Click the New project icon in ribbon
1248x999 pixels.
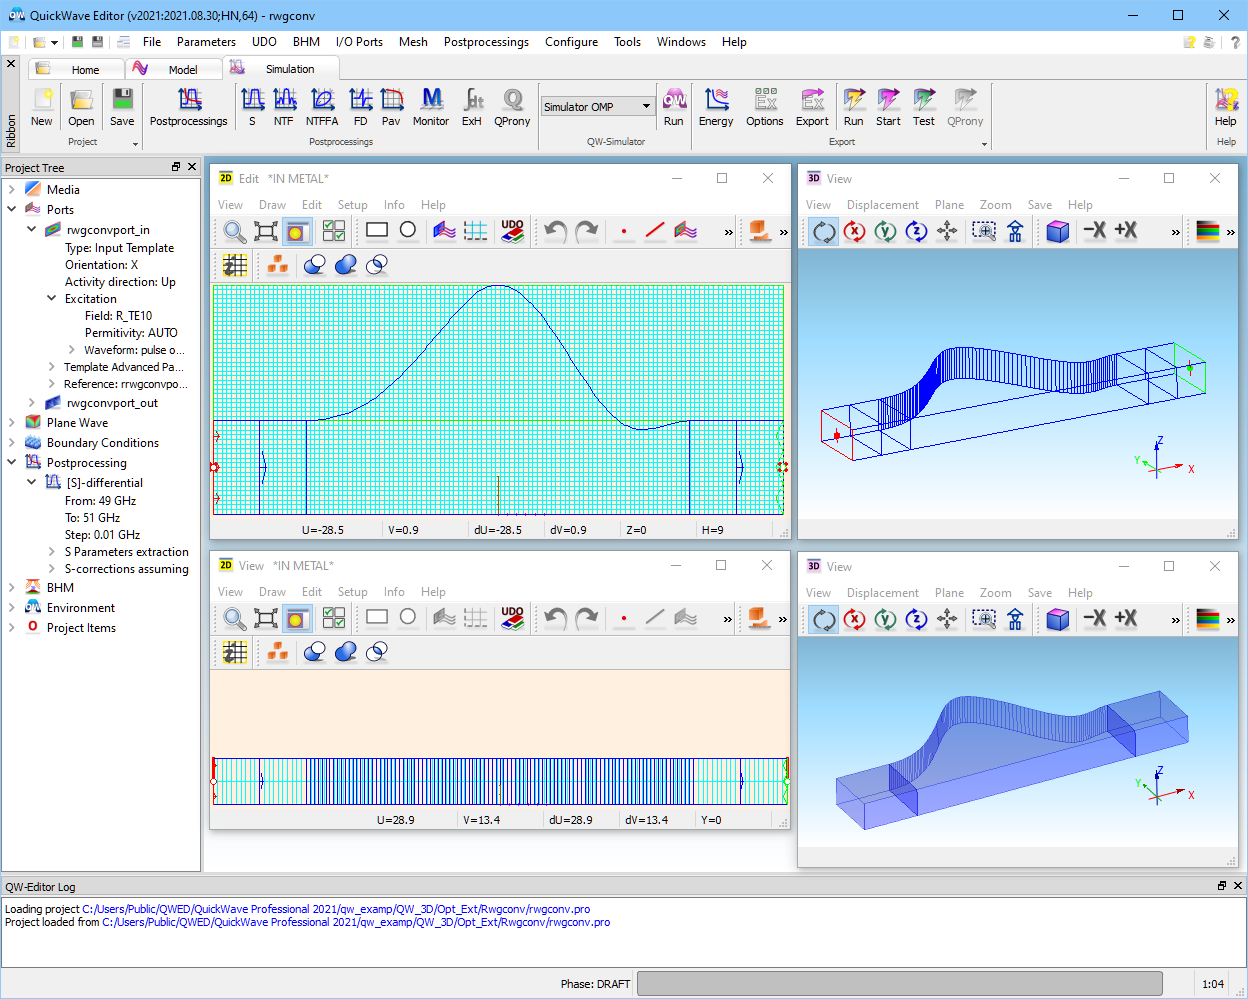click(x=42, y=106)
